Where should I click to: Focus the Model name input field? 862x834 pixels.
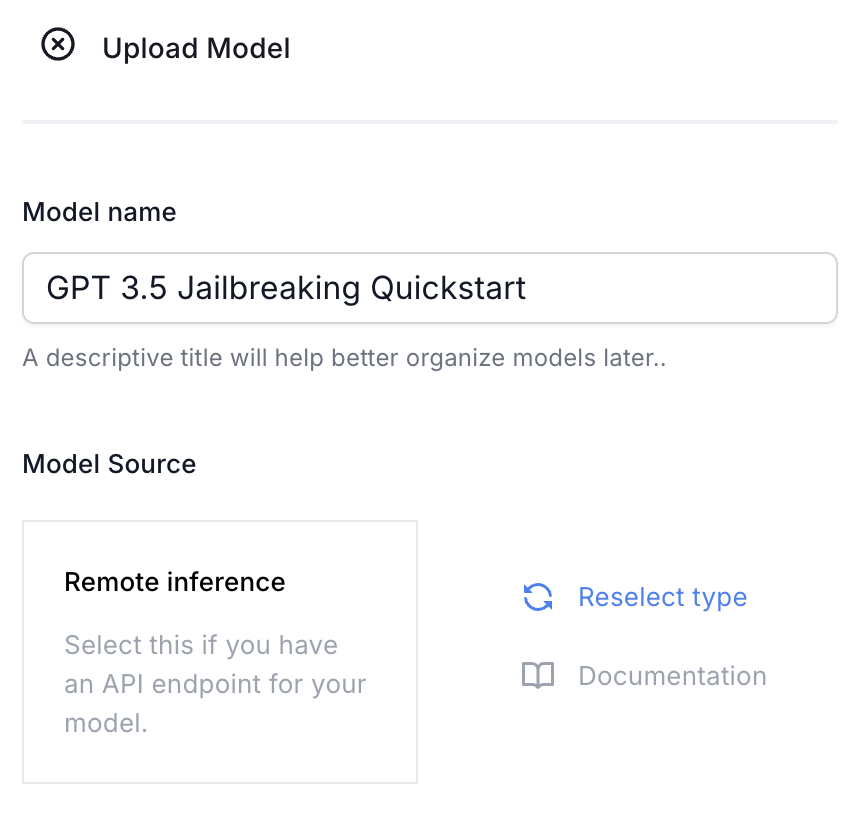430,288
